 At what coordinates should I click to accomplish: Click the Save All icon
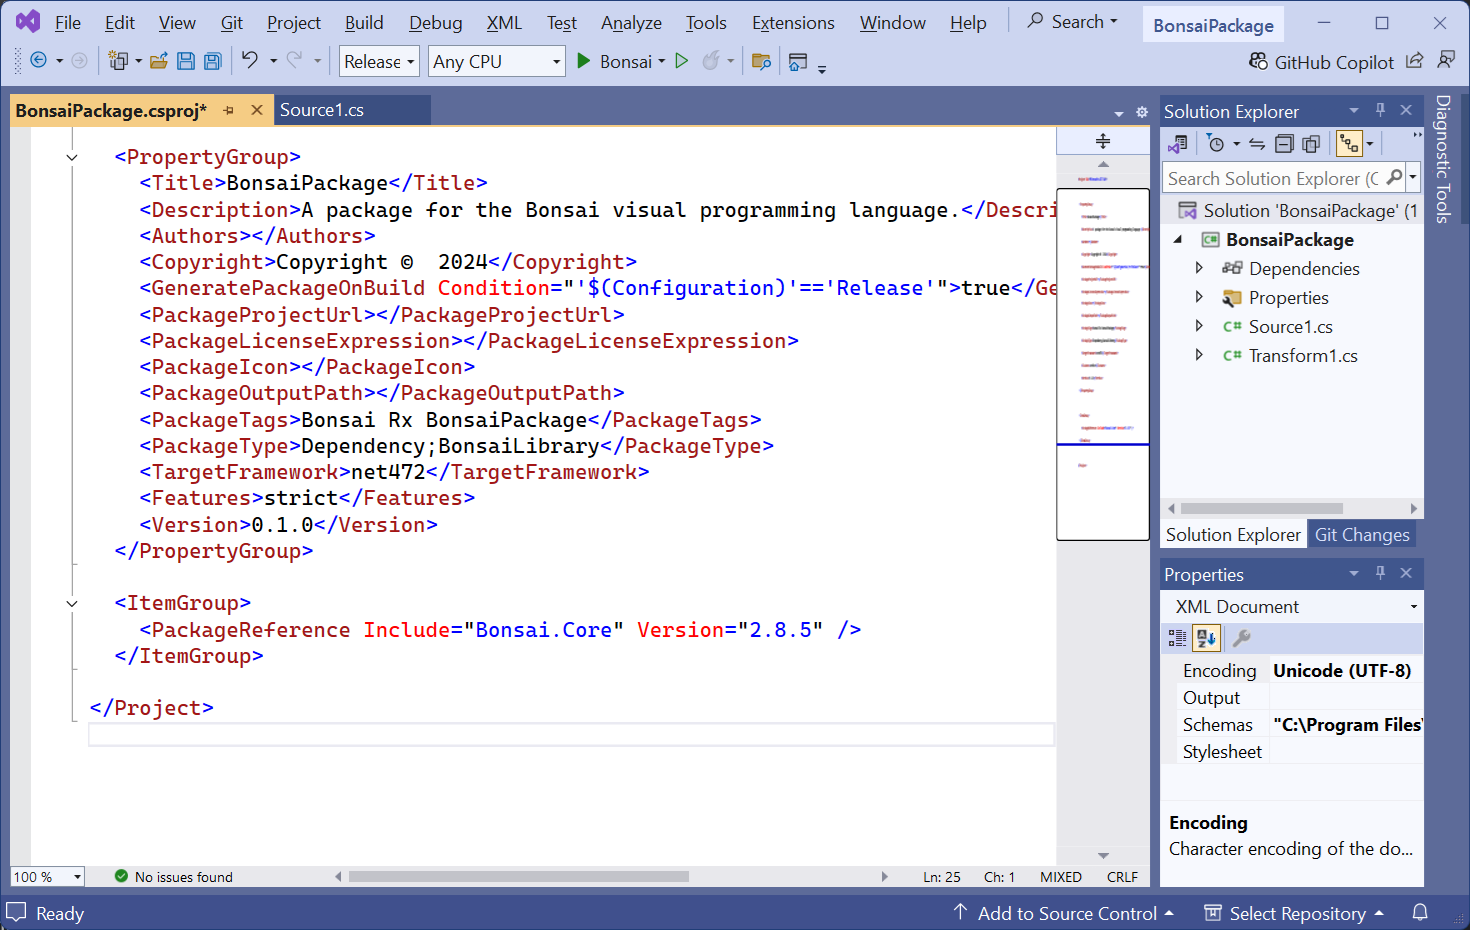[212, 61]
